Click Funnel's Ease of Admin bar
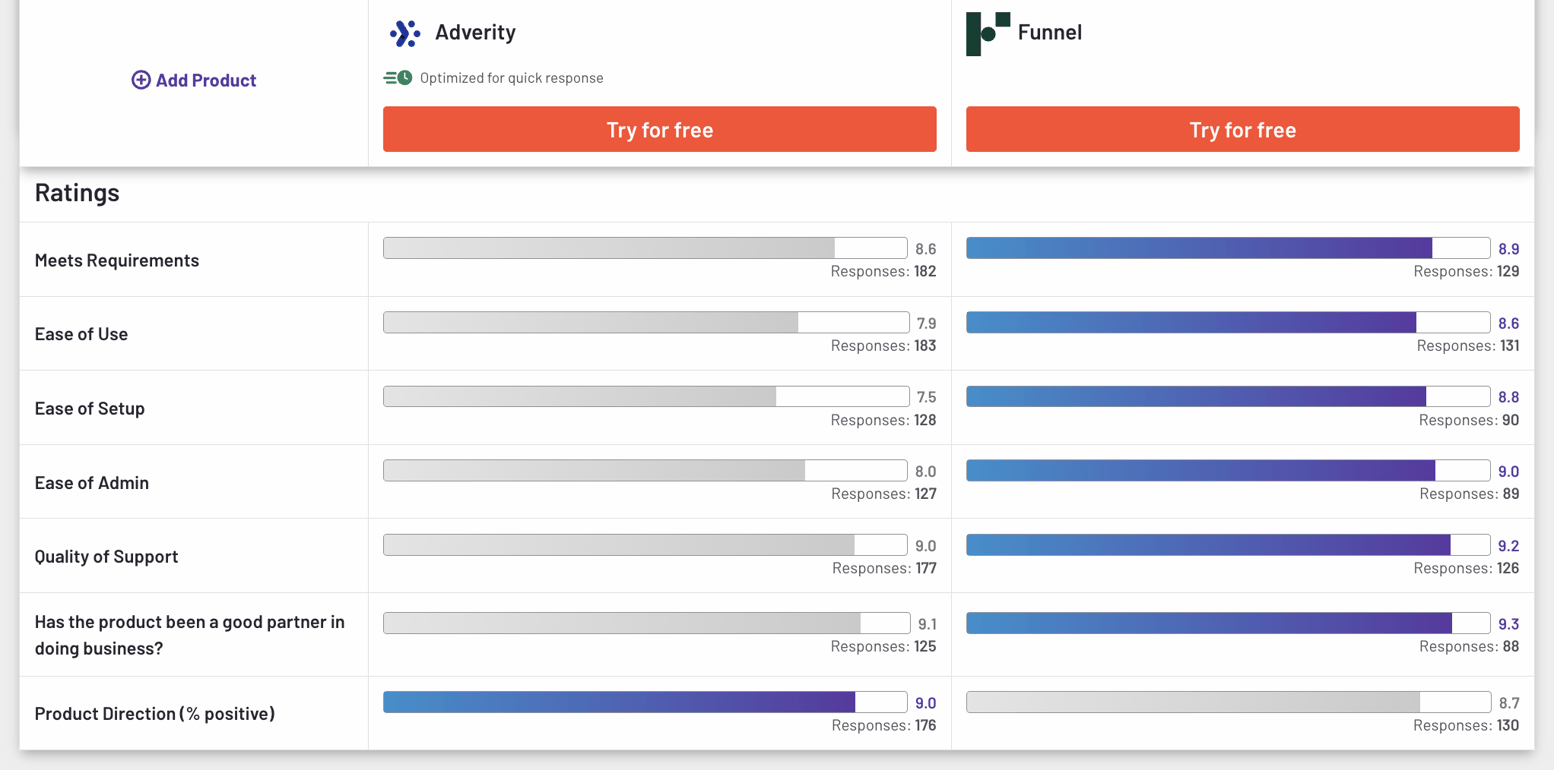The image size is (1554, 770). 1228,471
